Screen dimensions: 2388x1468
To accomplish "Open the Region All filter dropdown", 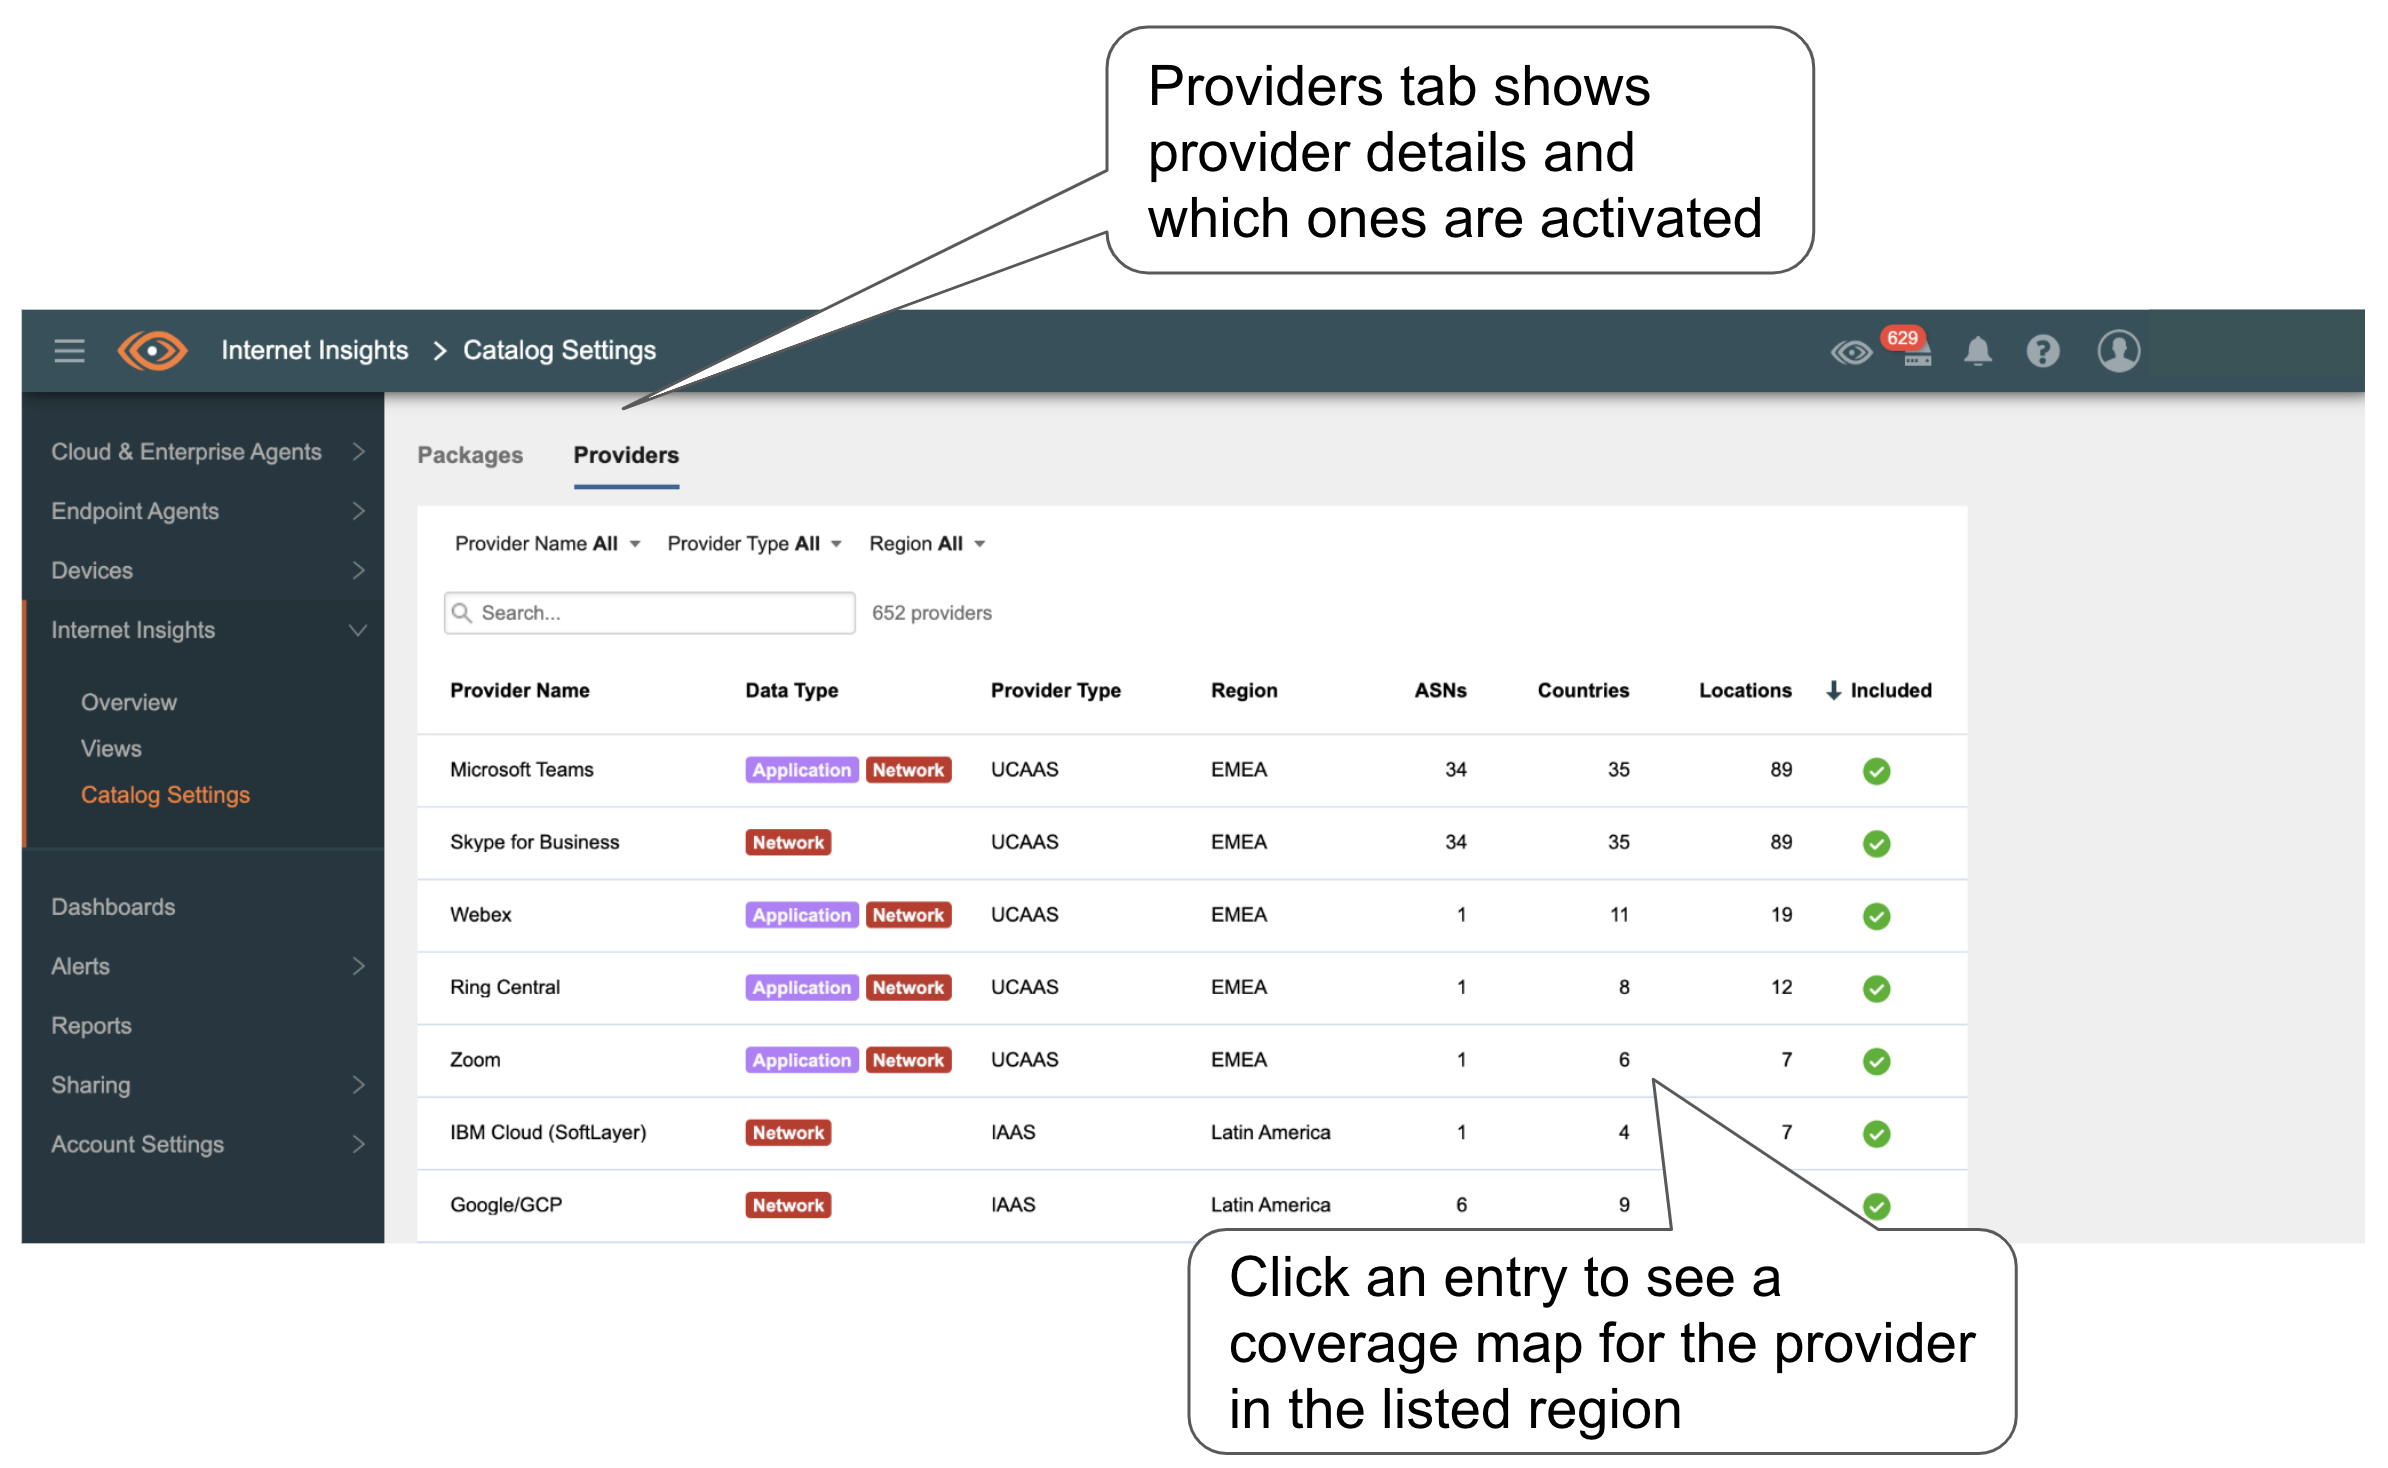I will pos(927,543).
